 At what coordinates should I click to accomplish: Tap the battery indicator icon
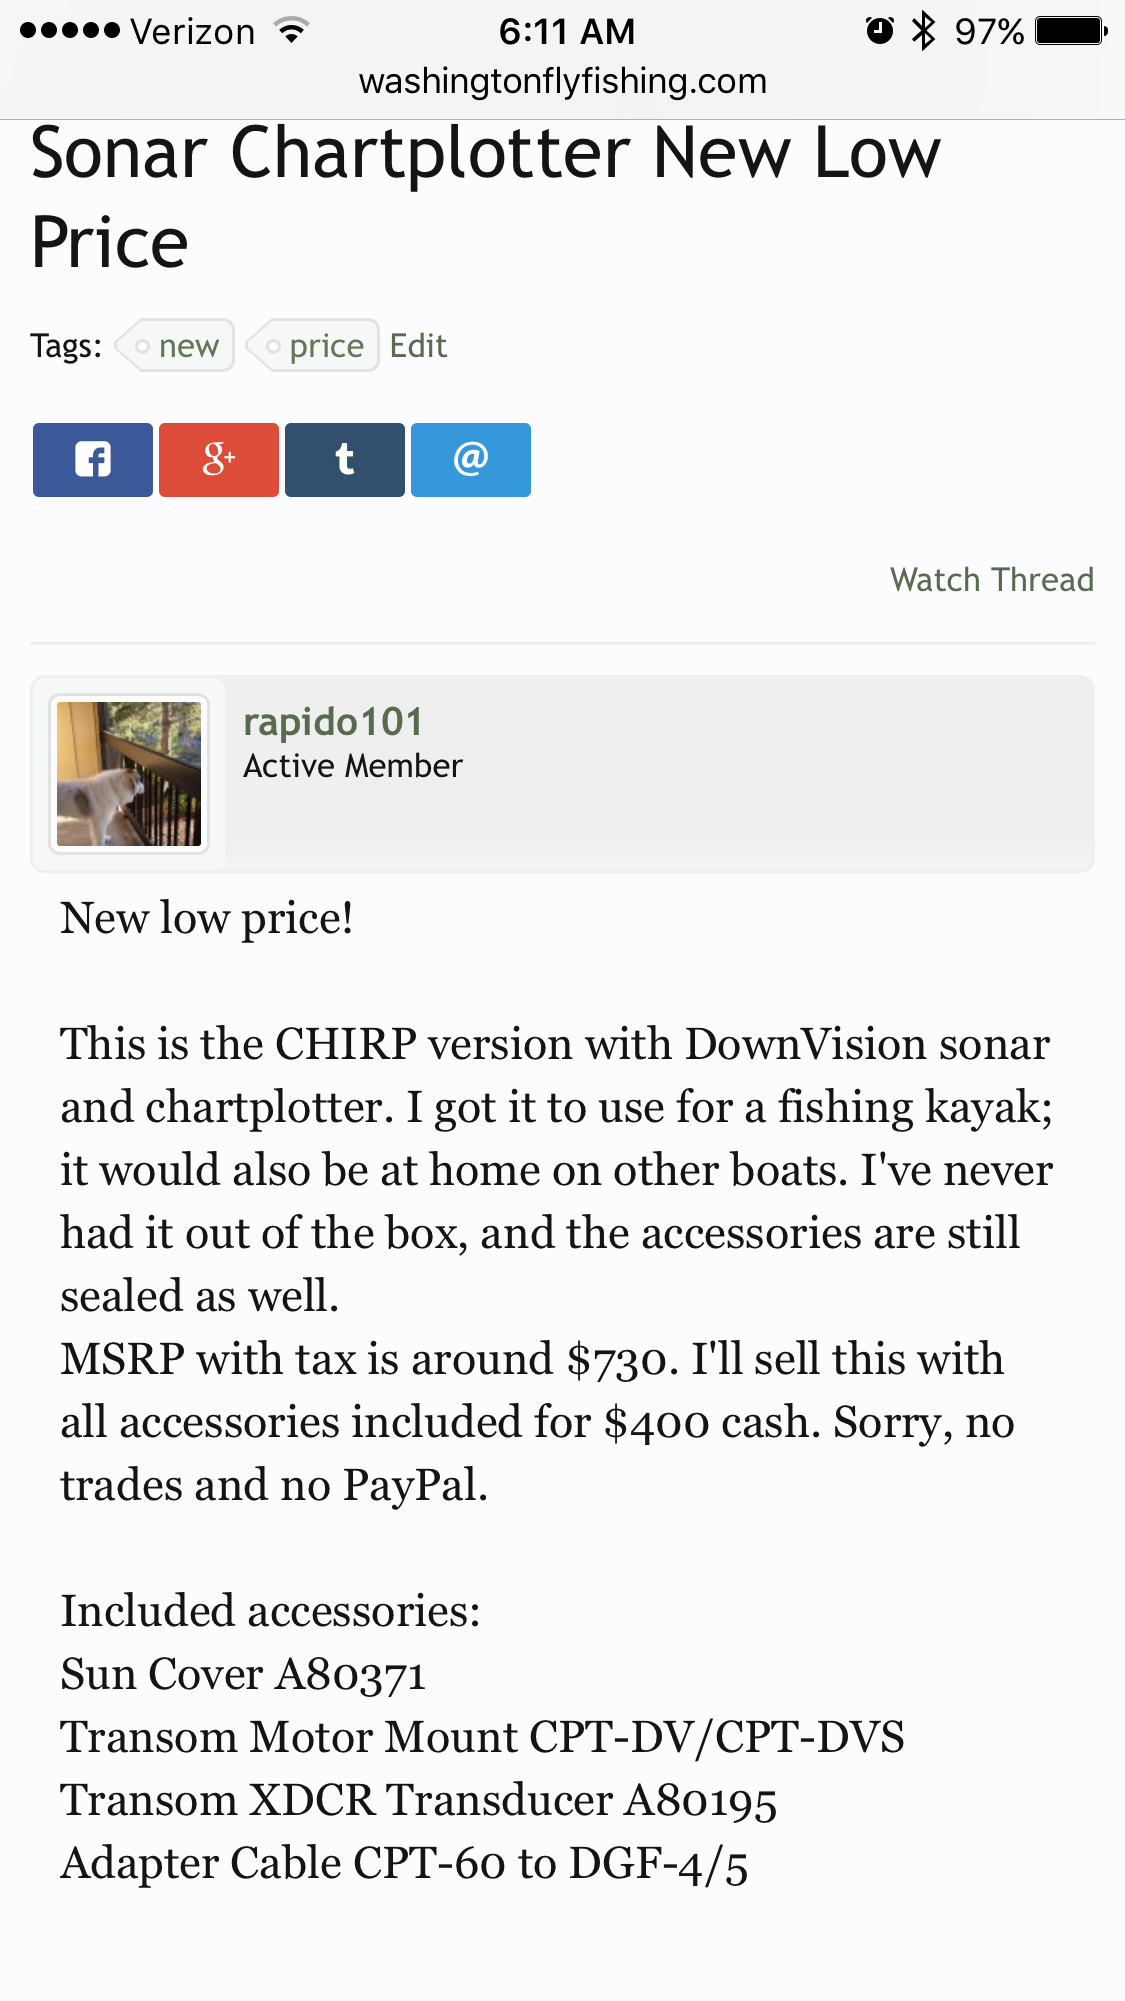point(1071,31)
